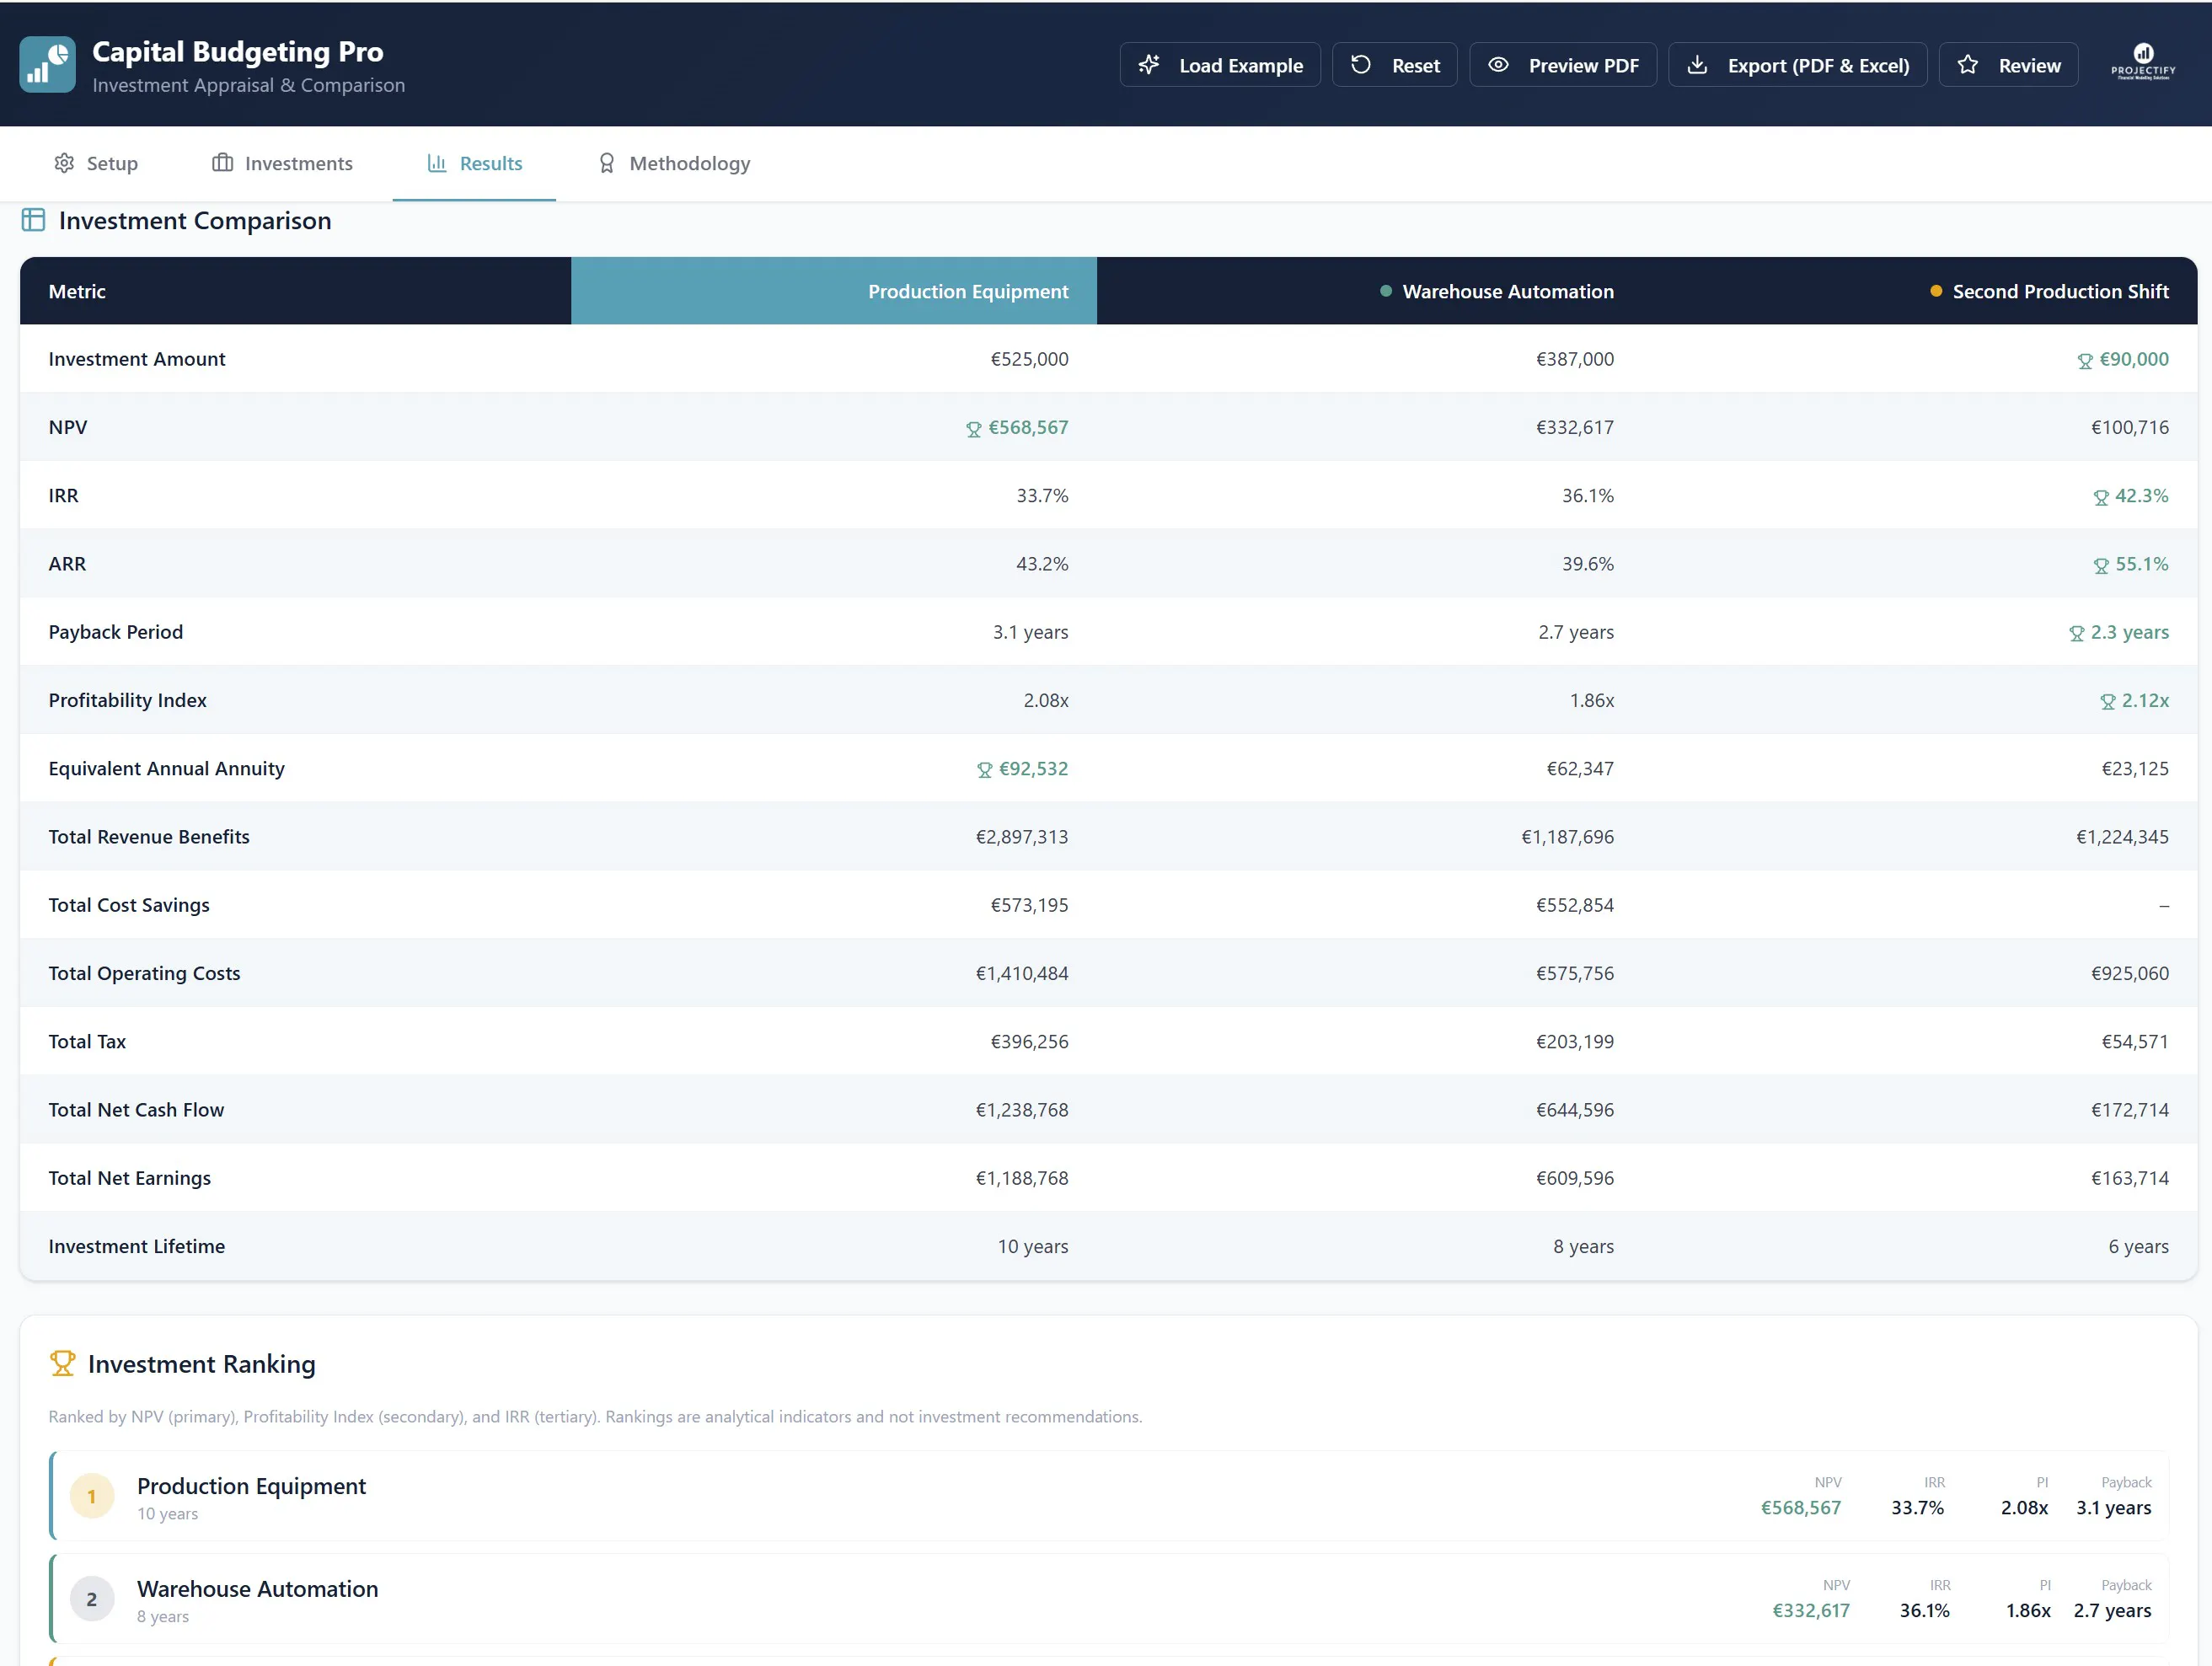Click the Equivalent Annual Annuity label

[167, 768]
